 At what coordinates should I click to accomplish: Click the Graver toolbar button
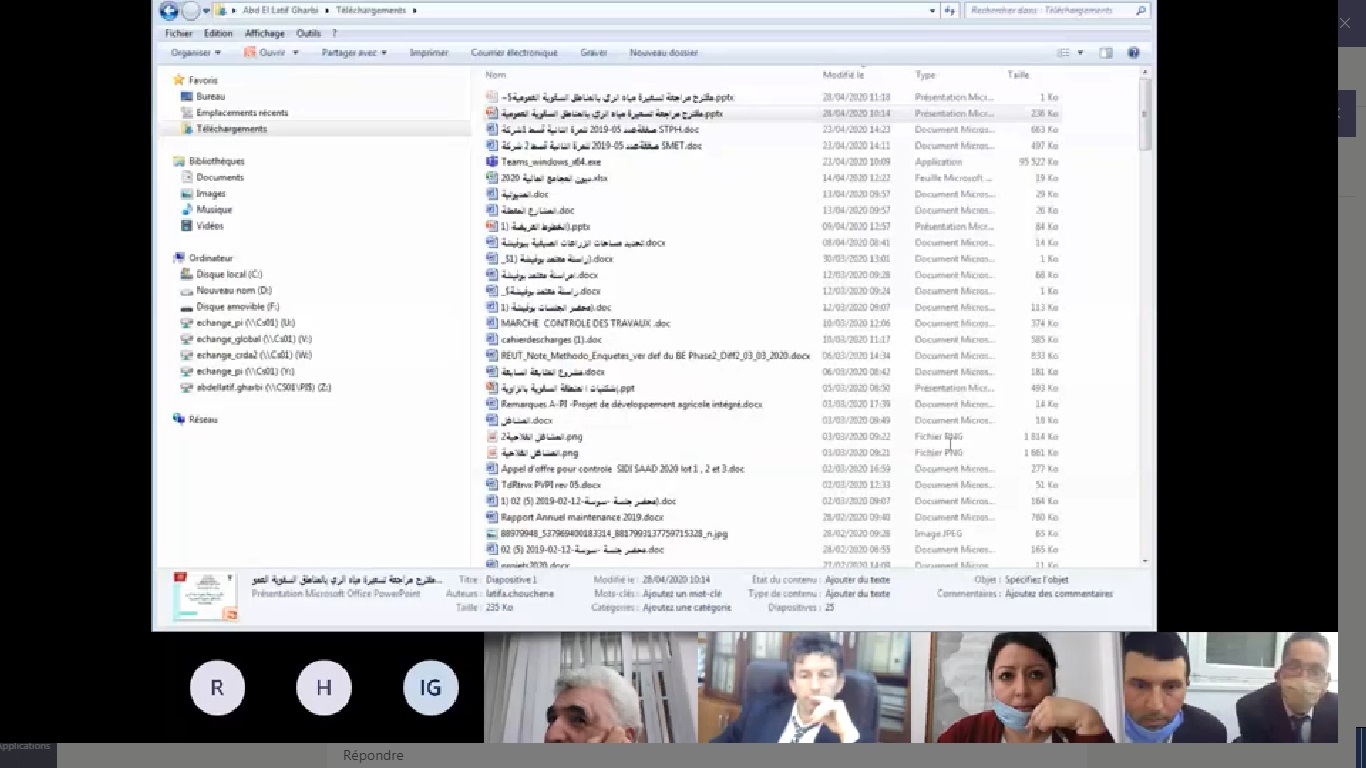(x=593, y=52)
